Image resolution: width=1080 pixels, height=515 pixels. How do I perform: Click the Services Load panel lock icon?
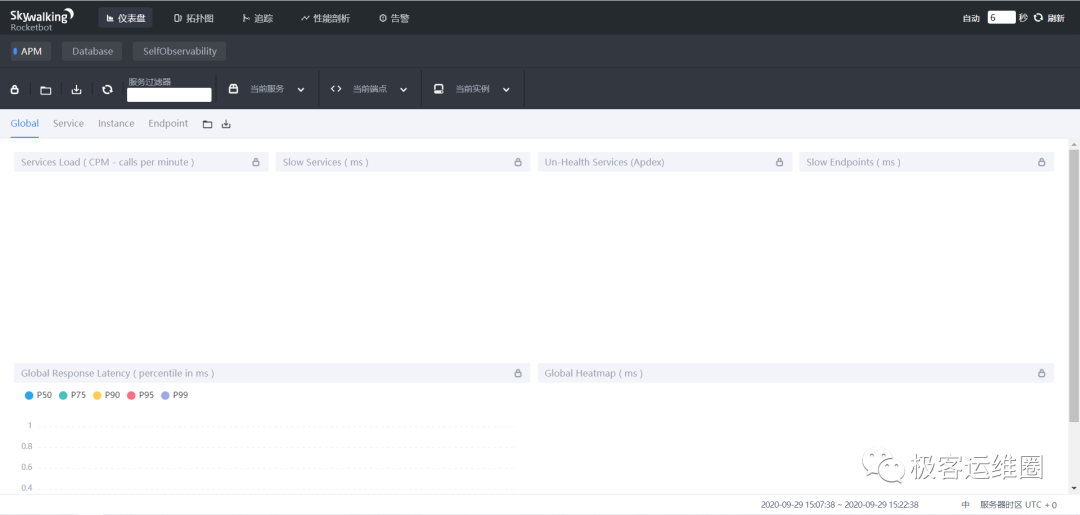256,162
